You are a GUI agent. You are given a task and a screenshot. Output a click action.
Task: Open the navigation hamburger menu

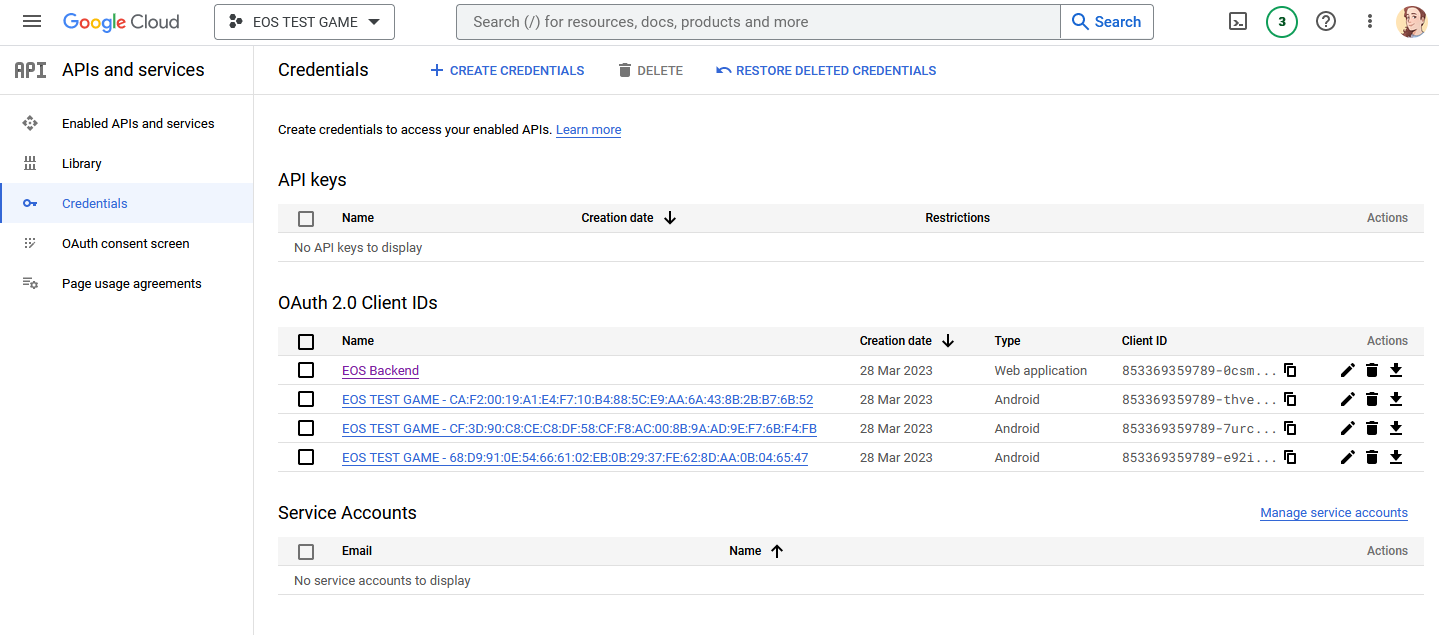tap(32, 21)
